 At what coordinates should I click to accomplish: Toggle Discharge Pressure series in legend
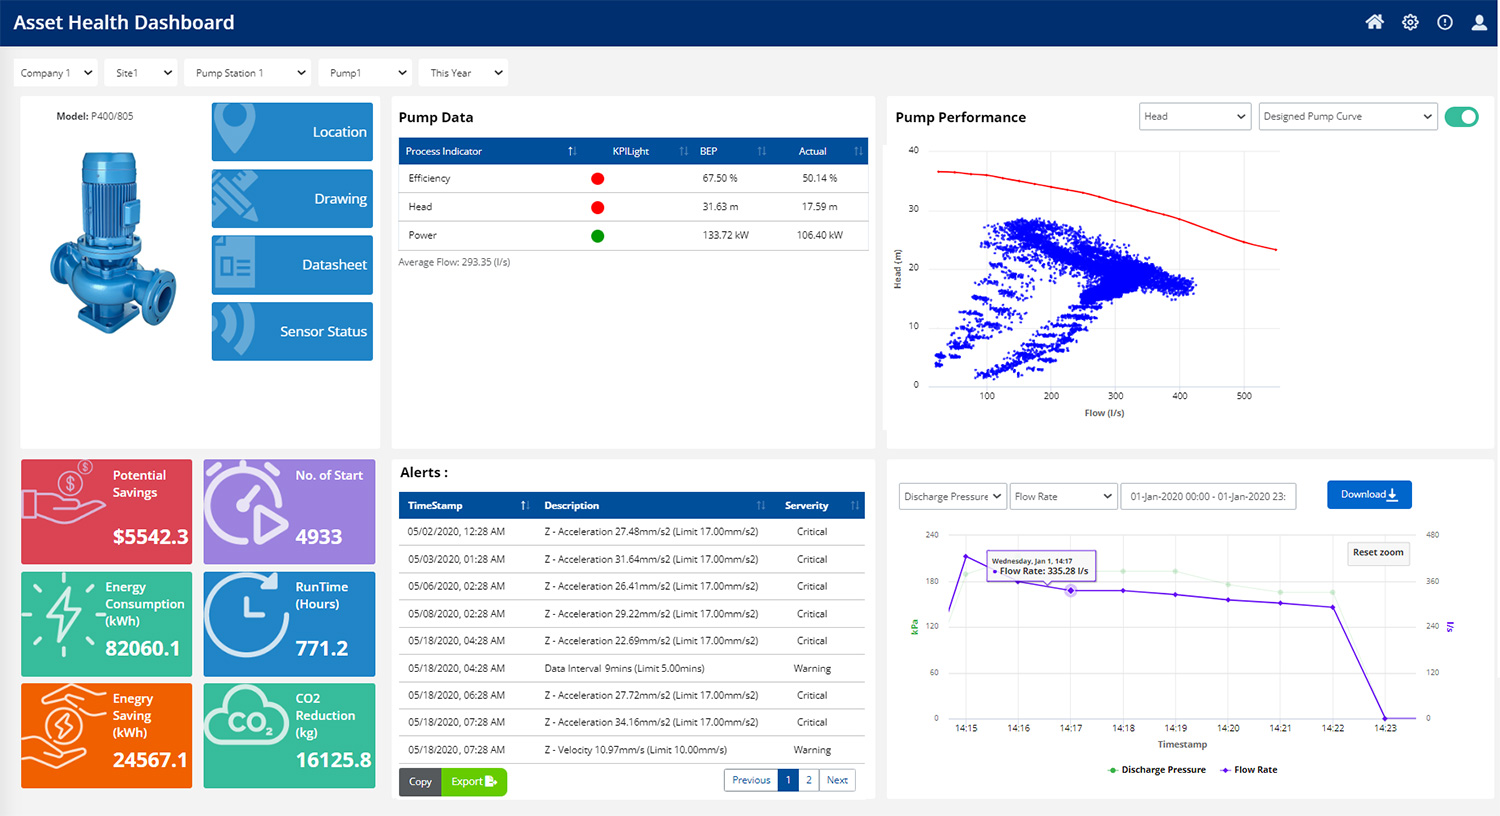pos(1156,770)
